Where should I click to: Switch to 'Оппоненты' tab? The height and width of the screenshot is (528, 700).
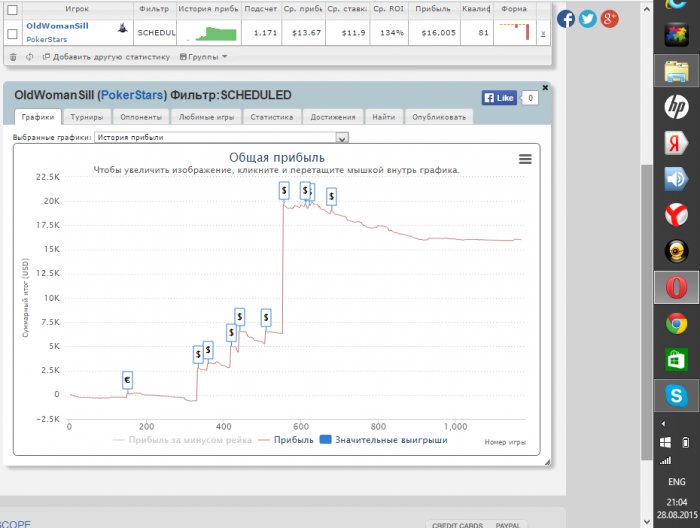(141, 117)
